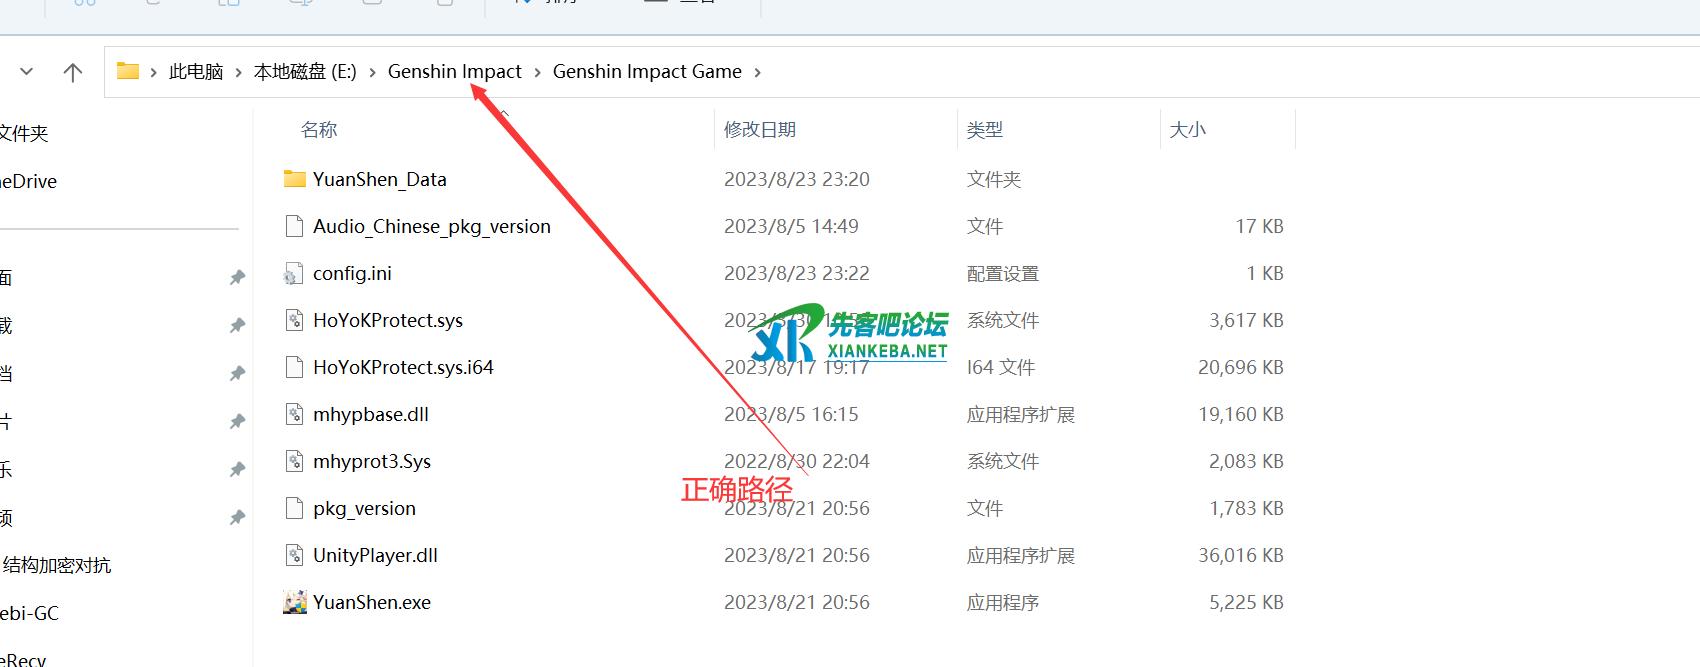This screenshot has width=1700, height=667.
Task: Select the YuanShen_Data folder icon
Action: pos(294,179)
